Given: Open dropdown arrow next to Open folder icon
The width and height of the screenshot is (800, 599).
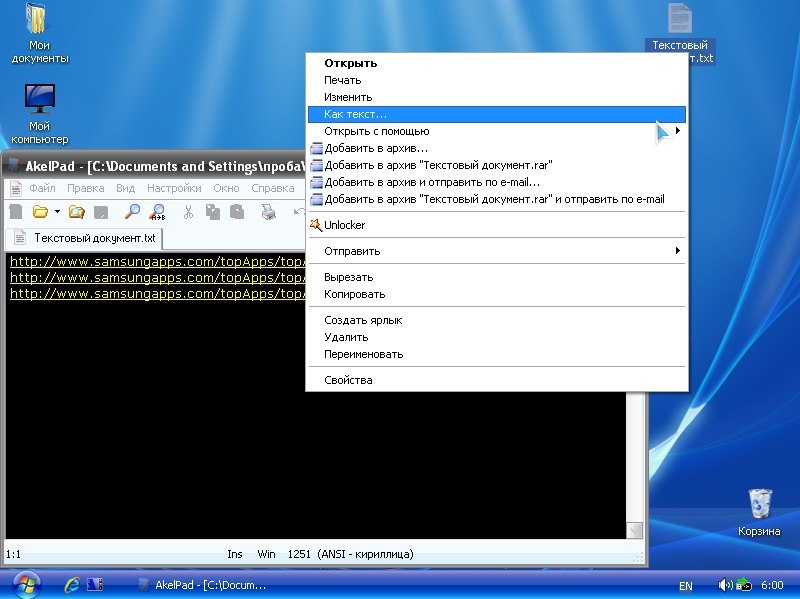Looking at the screenshot, I should point(57,211).
